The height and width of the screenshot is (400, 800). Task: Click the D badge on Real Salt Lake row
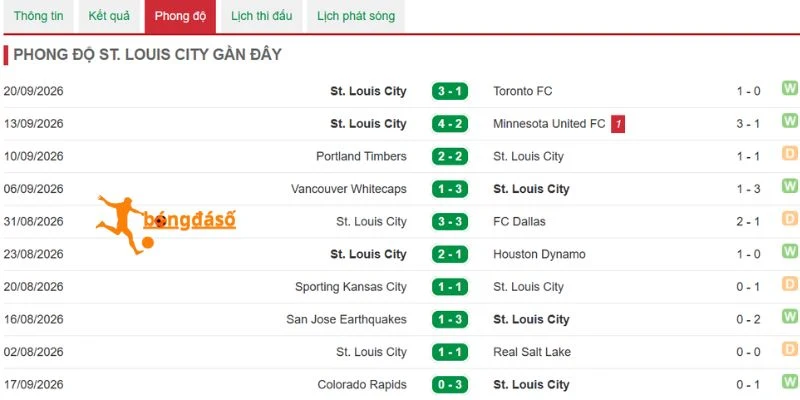790,349
